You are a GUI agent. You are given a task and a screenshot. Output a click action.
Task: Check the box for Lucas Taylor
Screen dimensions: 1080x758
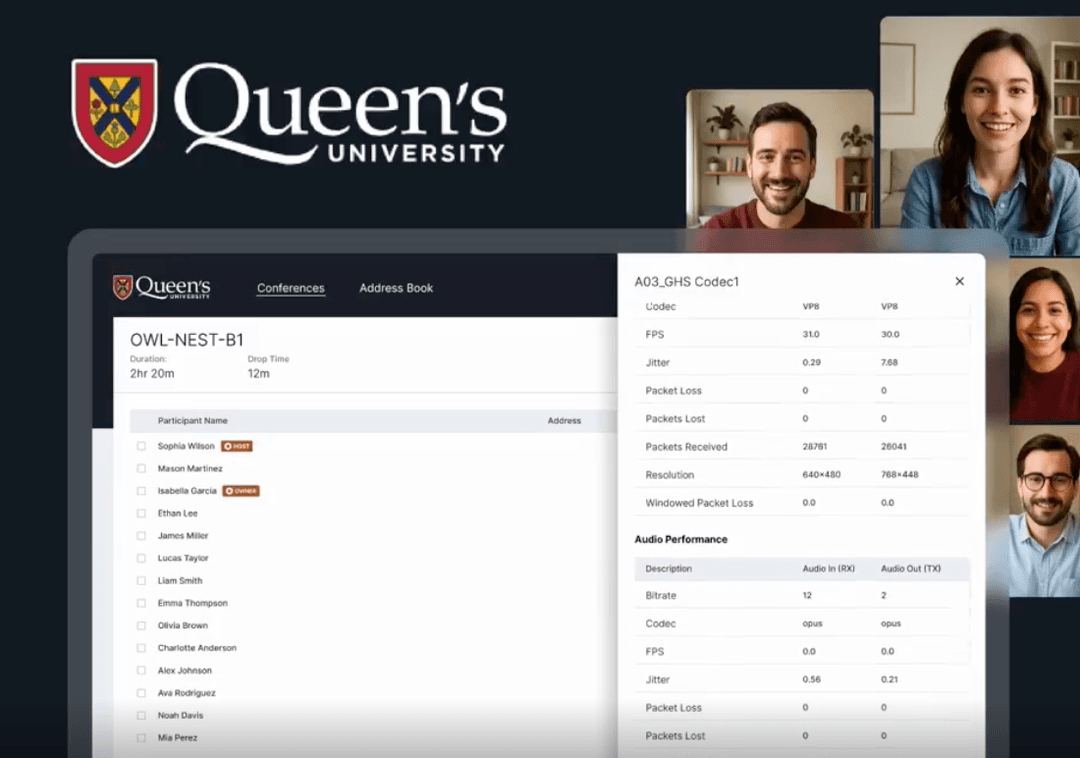[x=141, y=558]
